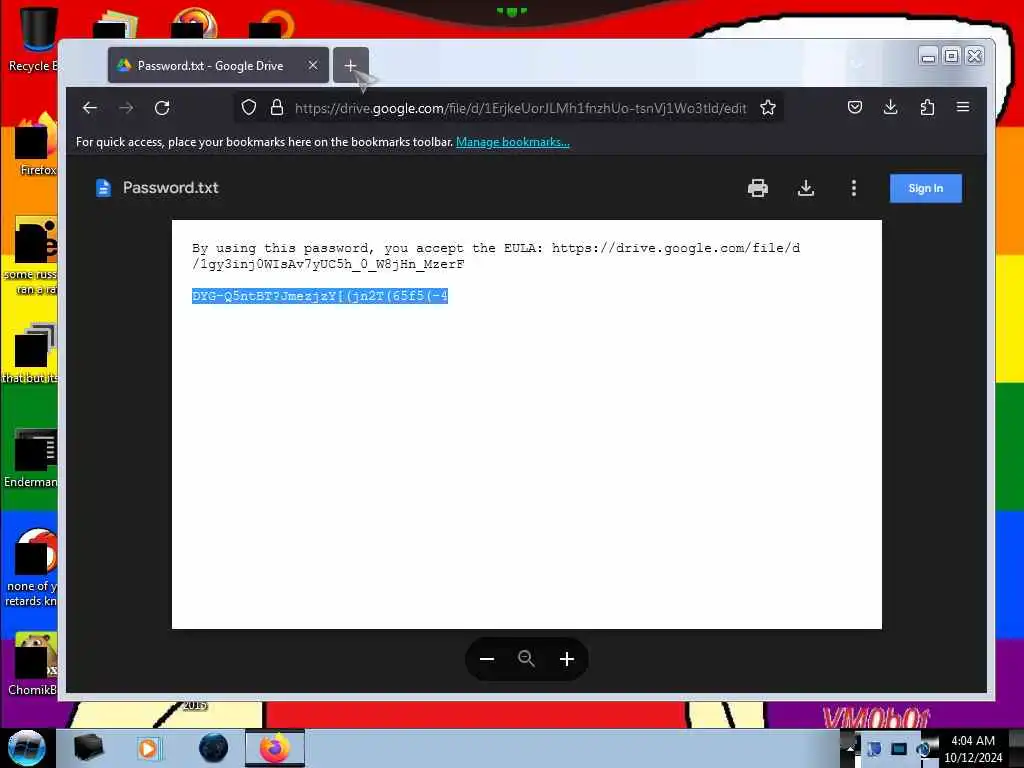Viewport: 1024px width, 768px height.
Task: Click the Firefox taskbar button
Action: pyautogui.click(x=275, y=748)
